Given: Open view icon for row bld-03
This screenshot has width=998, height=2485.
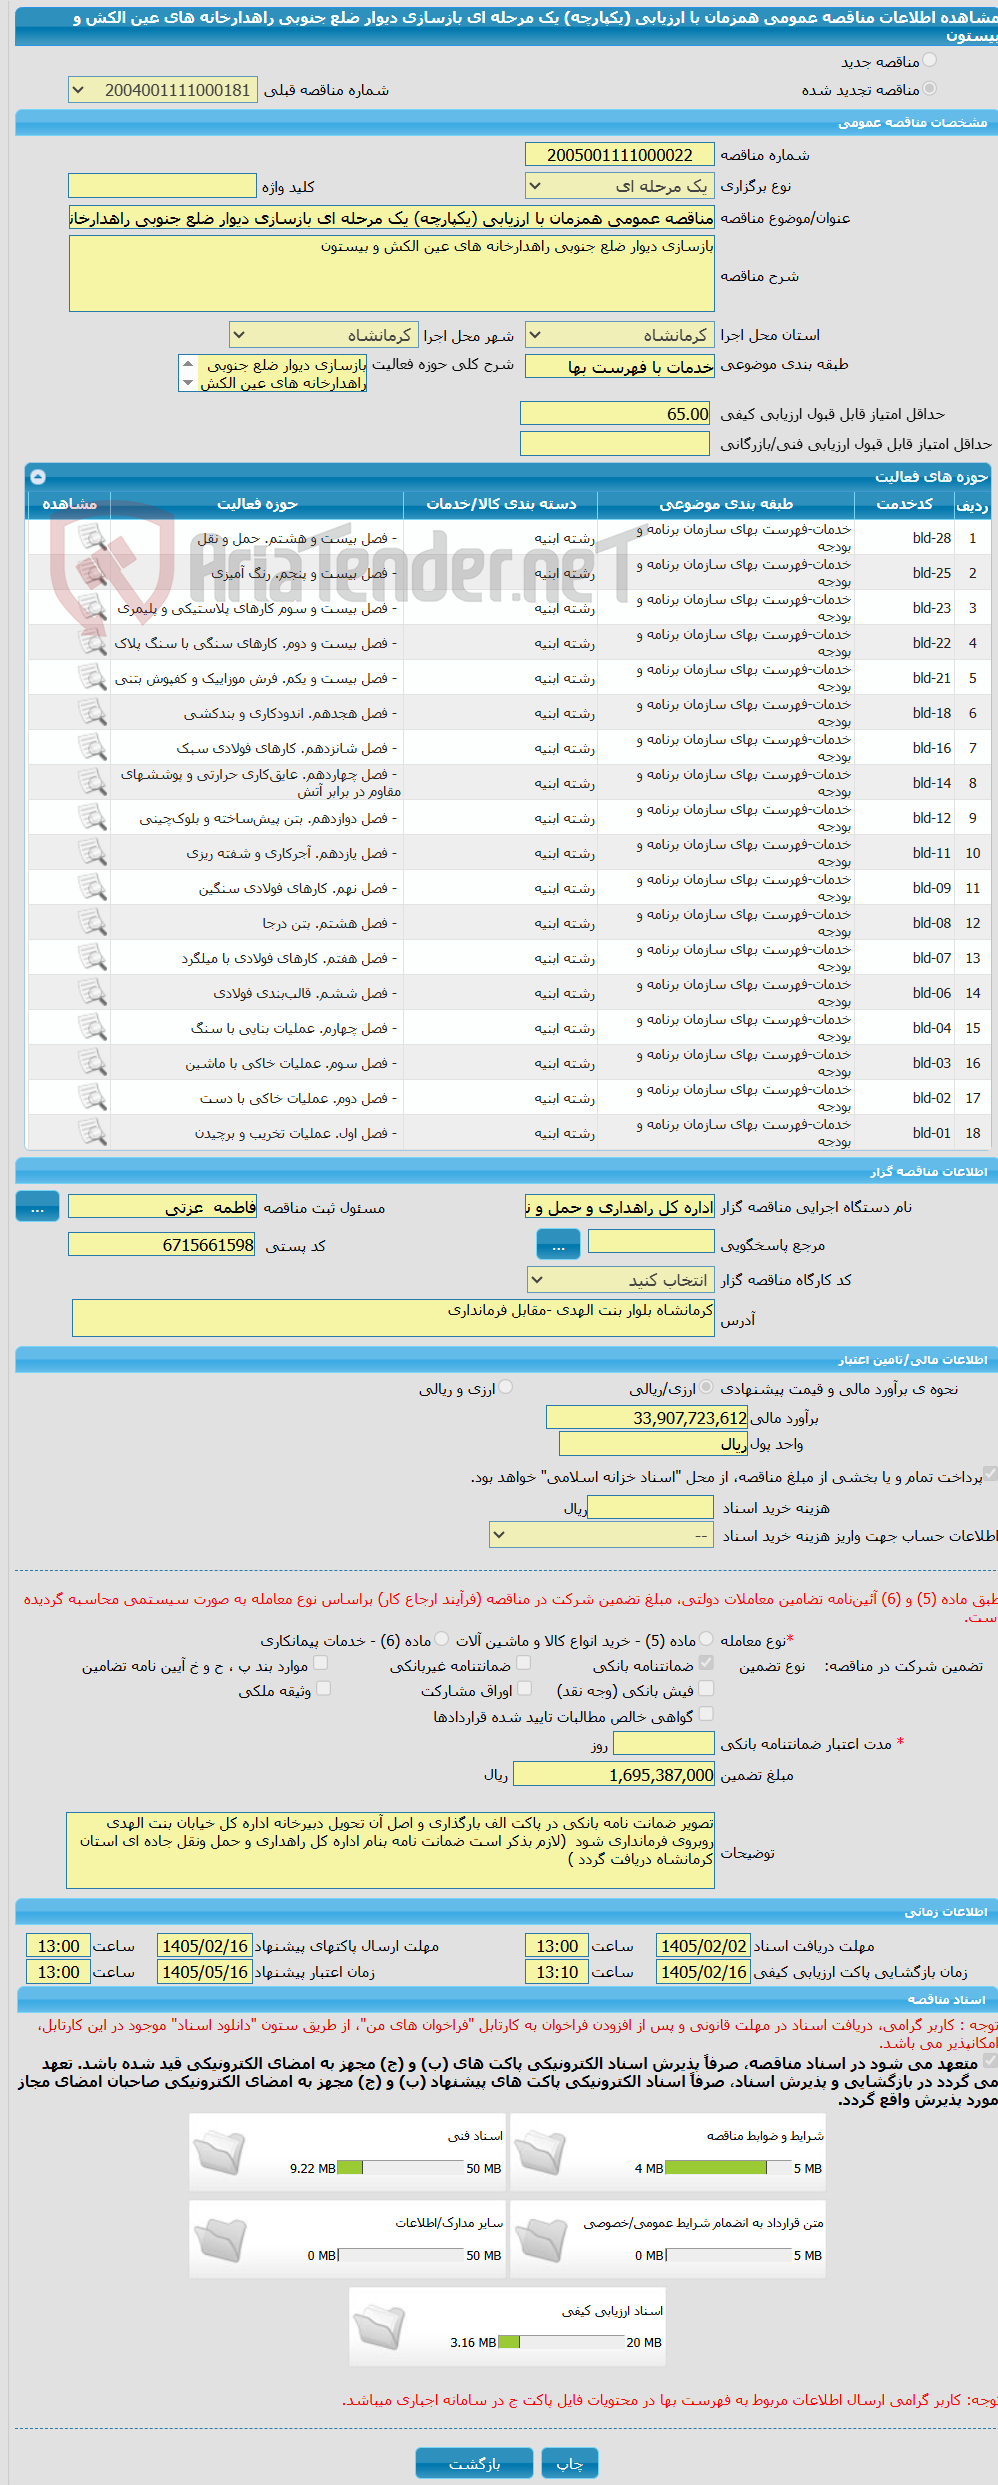Looking at the screenshot, I should point(92,1063).
